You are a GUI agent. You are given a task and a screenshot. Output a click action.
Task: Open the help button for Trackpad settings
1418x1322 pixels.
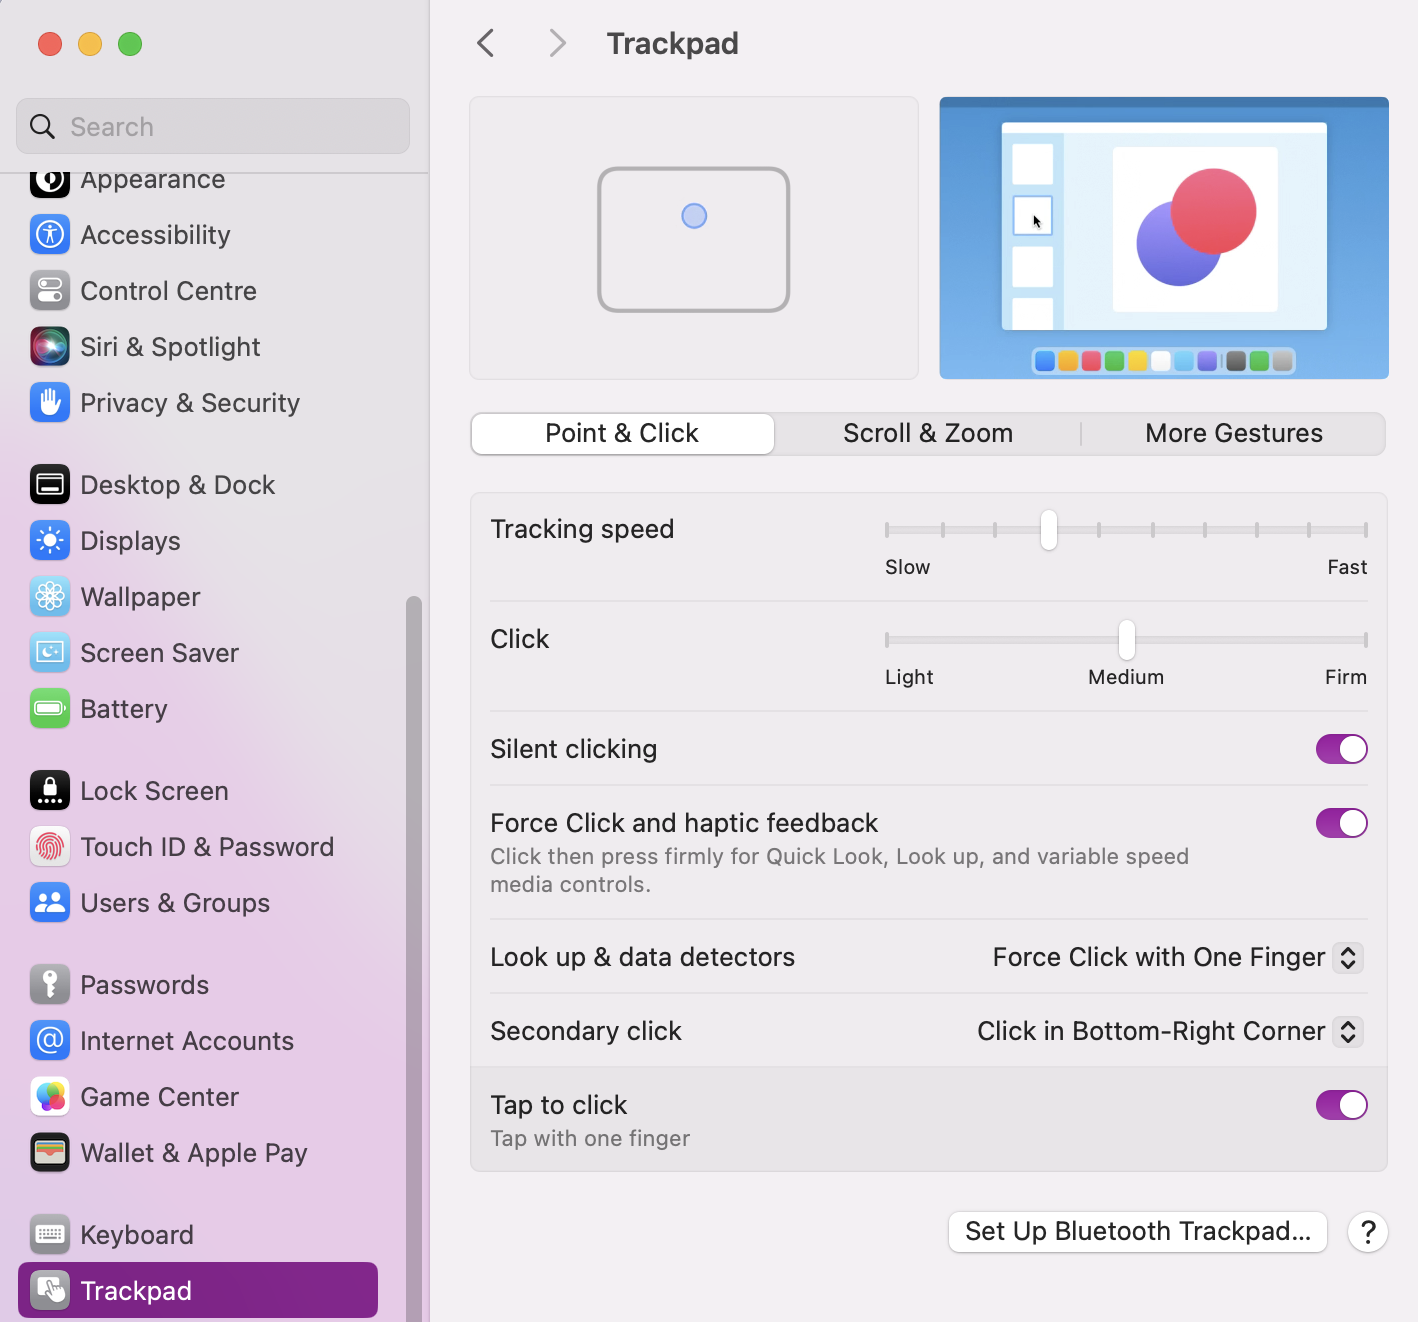click(1368, 1232)
